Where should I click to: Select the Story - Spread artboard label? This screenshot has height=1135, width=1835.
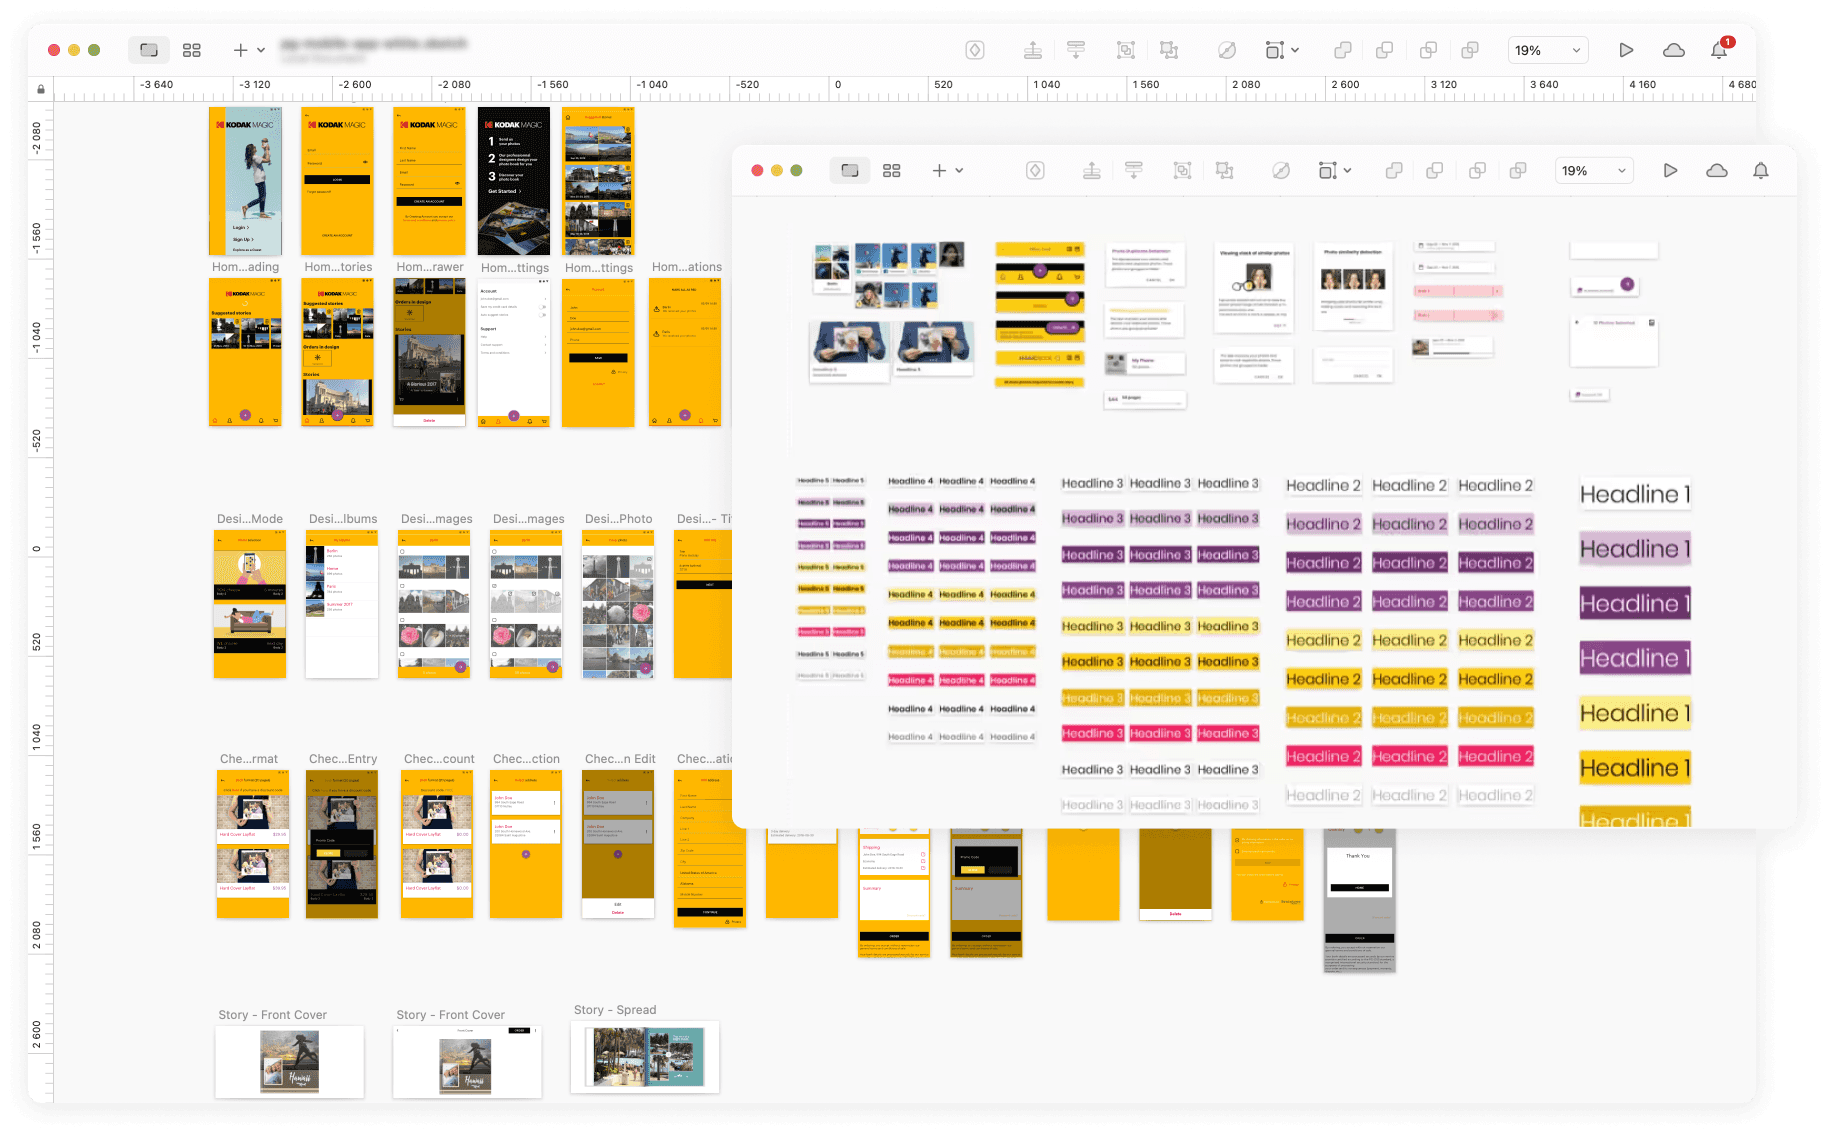click(x=614, y=1010)
